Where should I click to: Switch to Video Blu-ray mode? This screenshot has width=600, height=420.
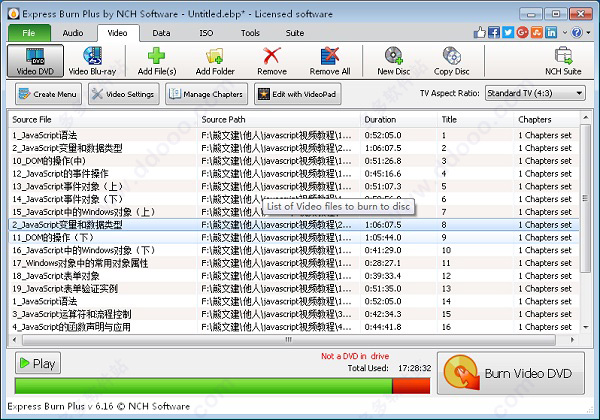click(92, 61)
